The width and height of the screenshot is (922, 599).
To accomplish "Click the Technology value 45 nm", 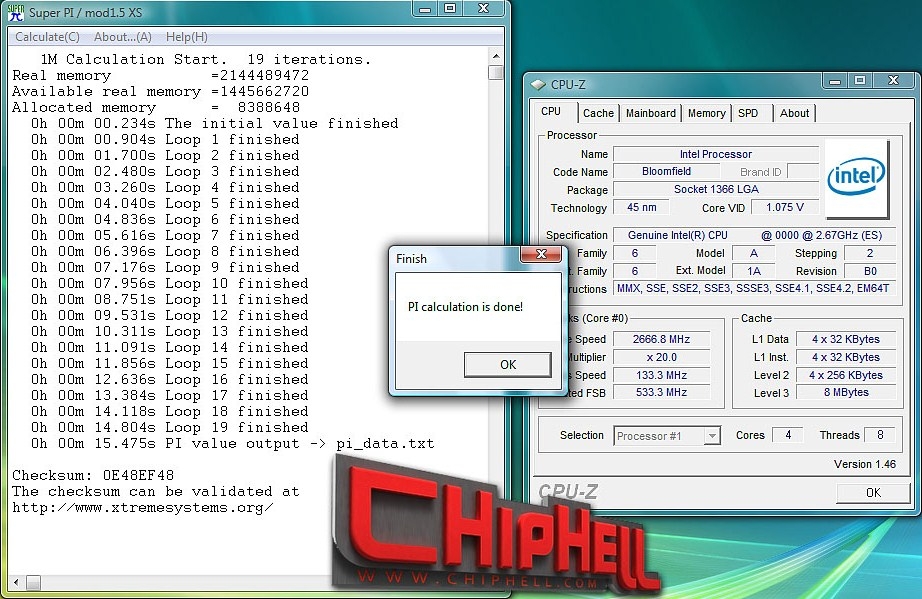I will (x=641, y=208).
